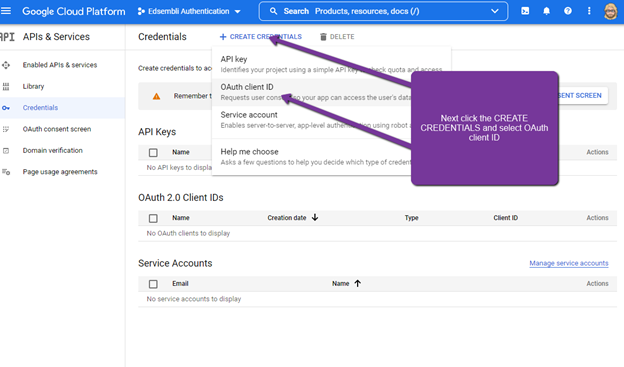Open the hamburger navigation menu
624x367 pixels.
click(6, 11)
